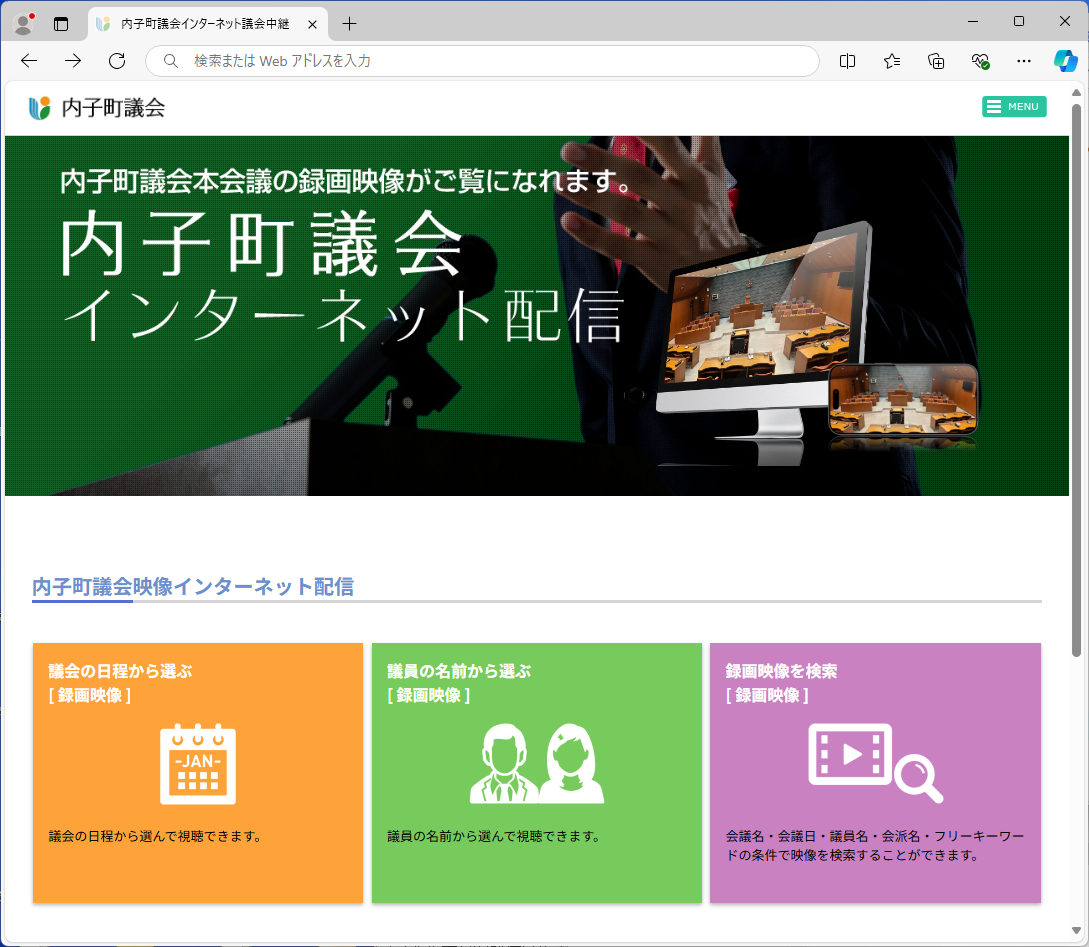This screenshot has height=947, width=1089.
Task: Click the scrollbar down arrow
Action: pos(1076,931)
